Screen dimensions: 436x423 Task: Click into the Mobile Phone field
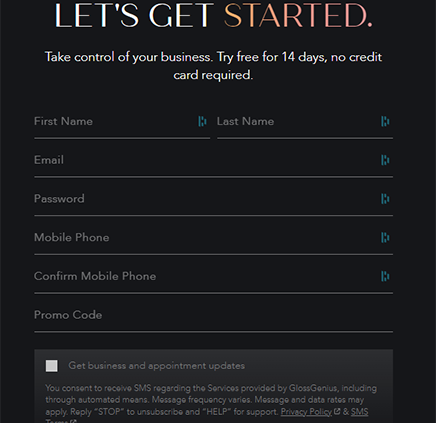pos(213,241)
